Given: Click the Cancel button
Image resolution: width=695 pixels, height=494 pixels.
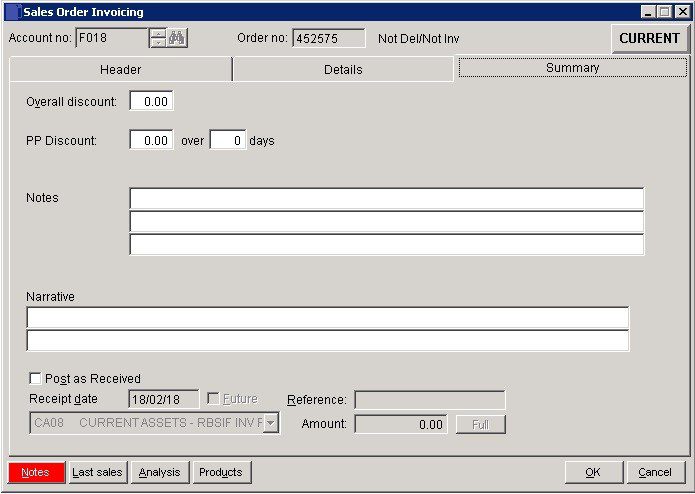Looking at the screenshot, I should [x=655, y=472].
